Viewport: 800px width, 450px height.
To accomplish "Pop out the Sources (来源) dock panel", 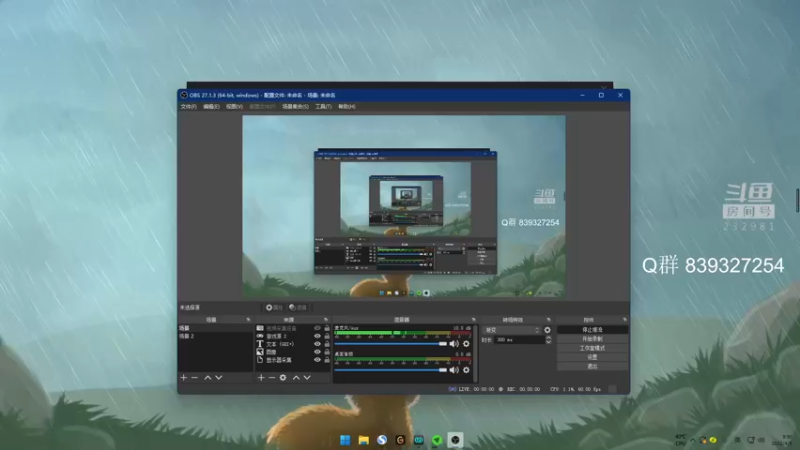I will coord(326,319).
